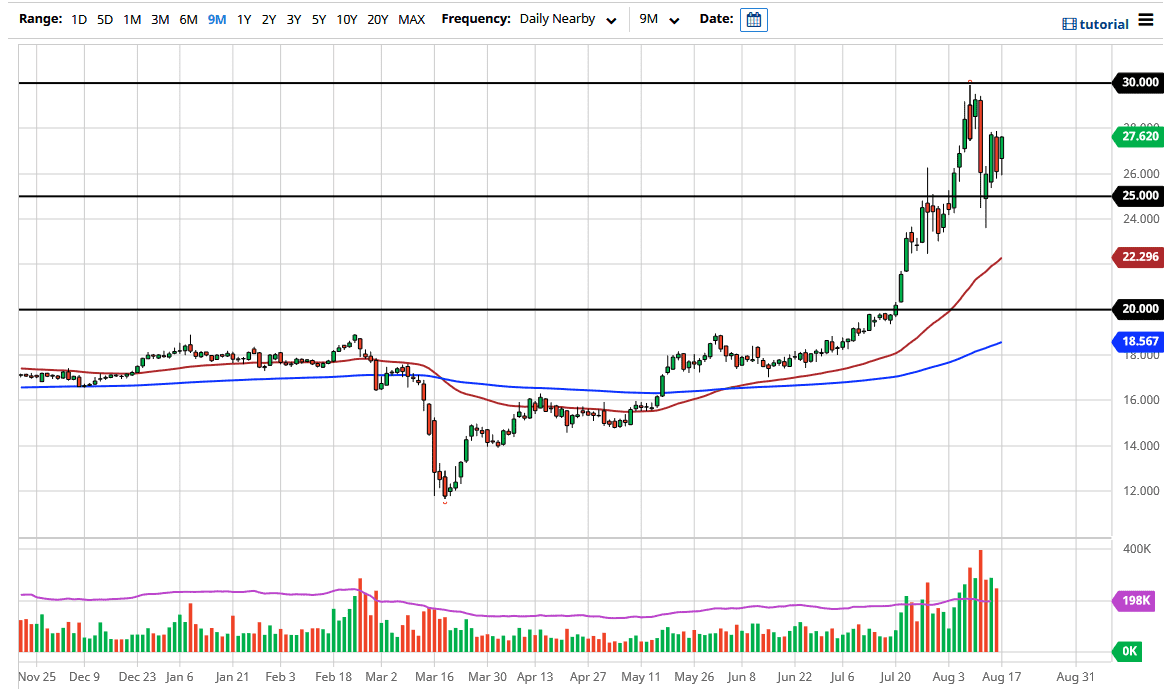Click the Nov 25 date axis label
The height and width of the screenshot is (694, 1166).
coord(37,677)
